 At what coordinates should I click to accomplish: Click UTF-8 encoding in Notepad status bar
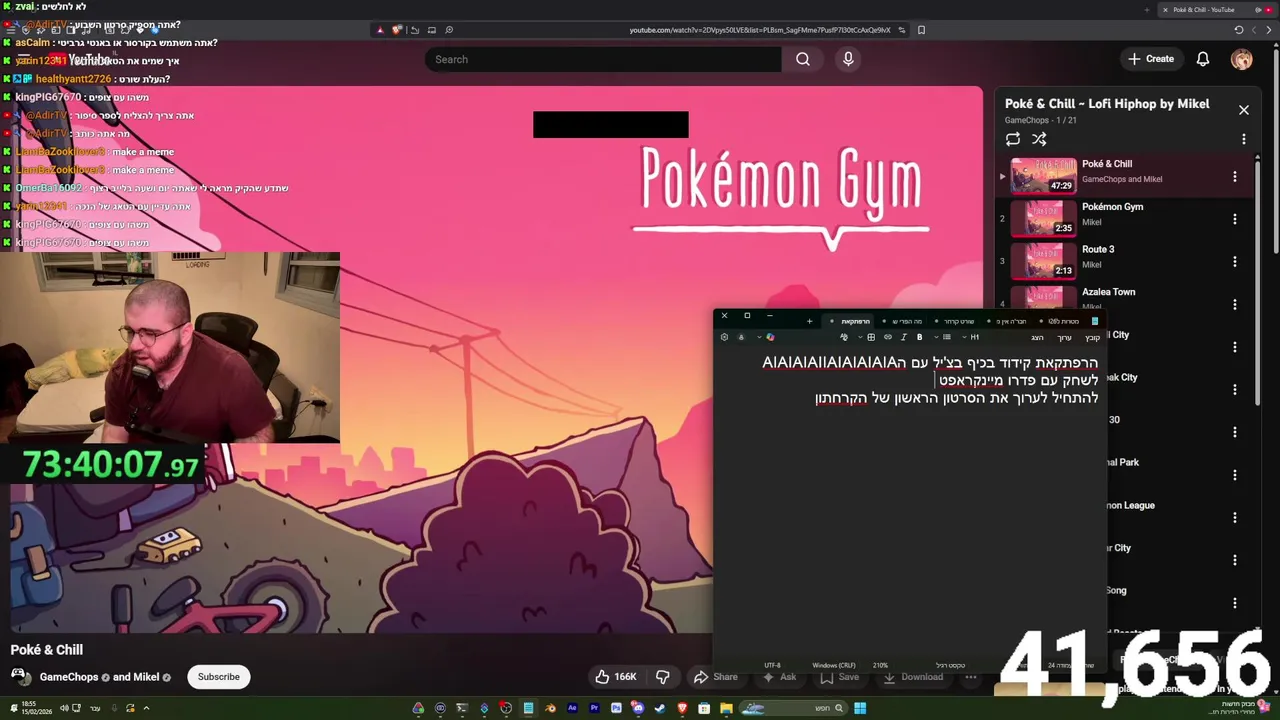[x=772, y=665]
